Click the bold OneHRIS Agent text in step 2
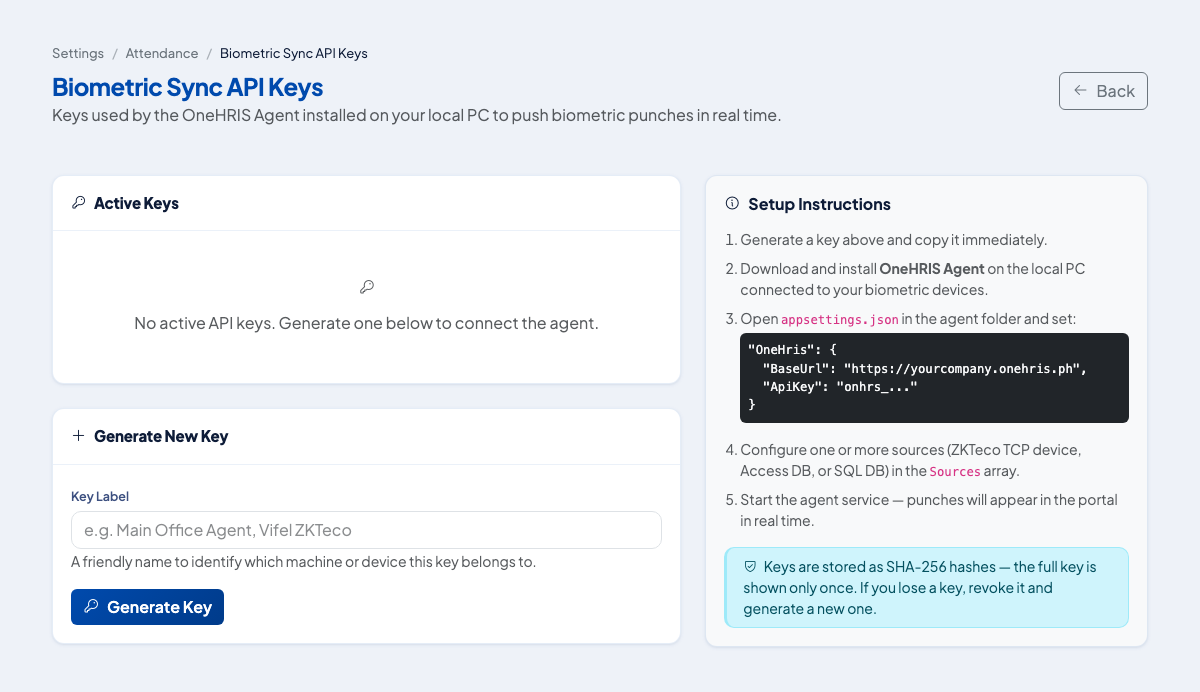The height and width of the screenshot is (692, 1200). [932, 269]
